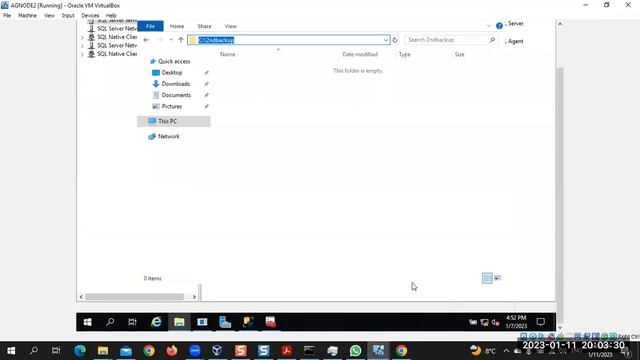Image resolution: width=640 pixels, height=360 pixels.
Task: Expand last SQL Native Client tree node
Action: (82, 54)
